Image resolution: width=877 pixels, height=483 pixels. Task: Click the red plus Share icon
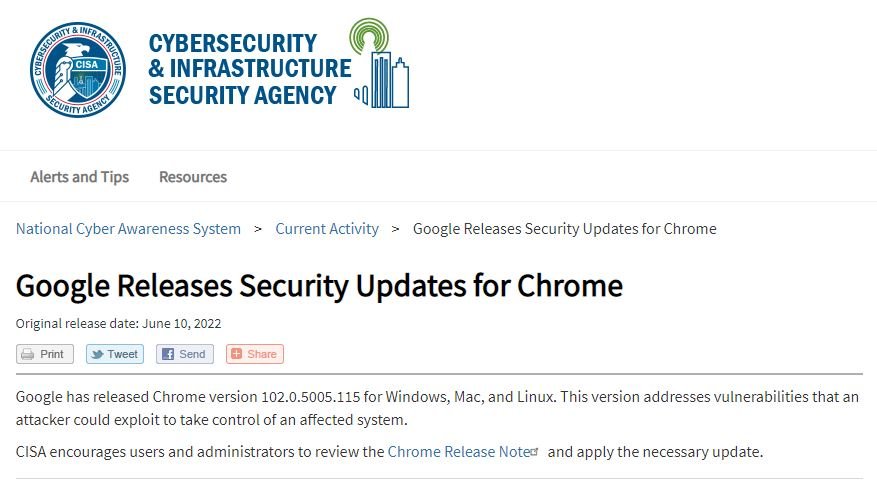click(237, 354)
